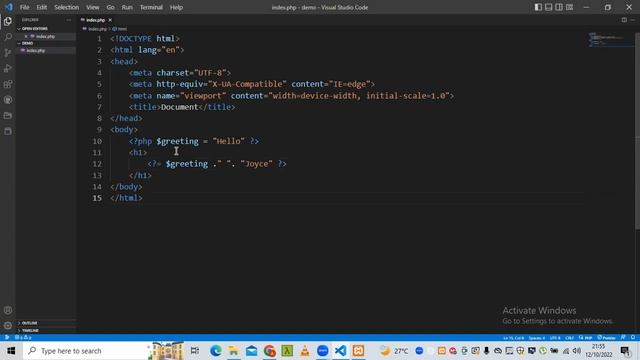
Task: Click line and column indicator in status bar
Action: 513,338
